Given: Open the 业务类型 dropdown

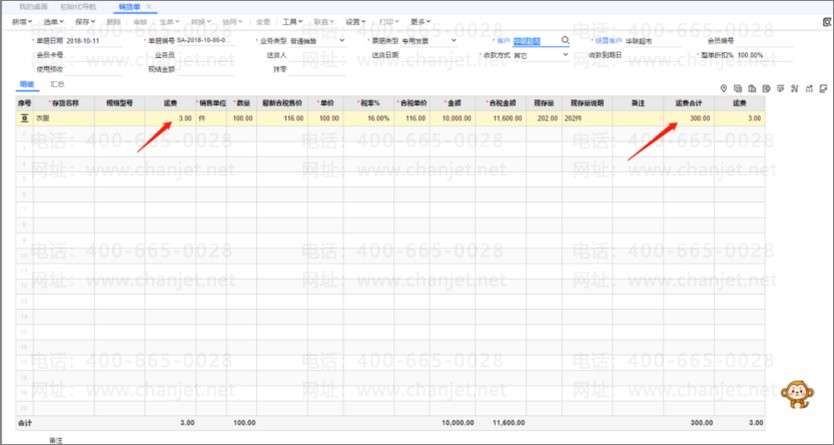Looking at the screenshot, I should [x=342, y=41].
